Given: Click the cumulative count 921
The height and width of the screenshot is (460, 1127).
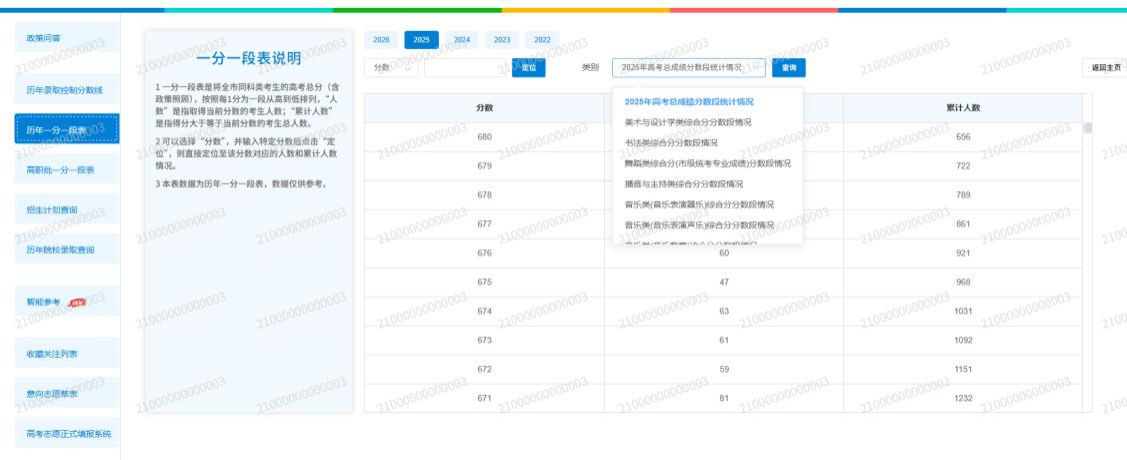Looking at the screenshot, I should click(963, 253).
